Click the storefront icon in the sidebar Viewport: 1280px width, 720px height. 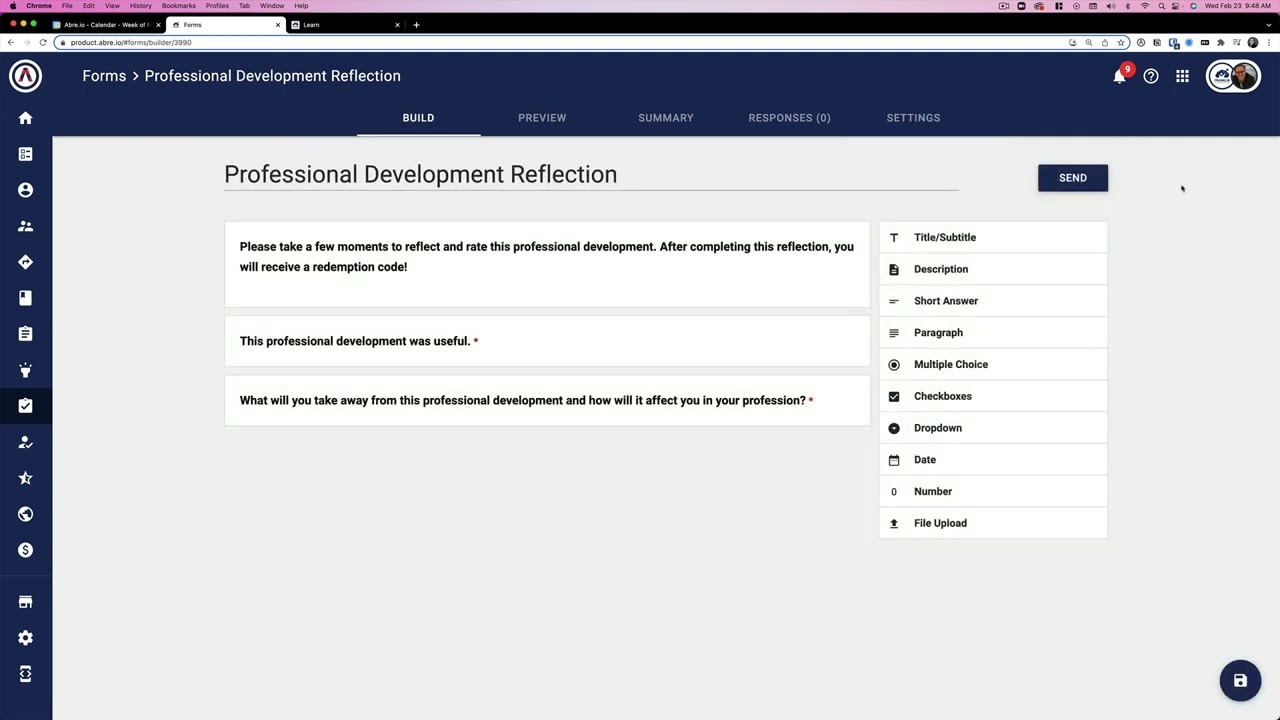point(26,602)
